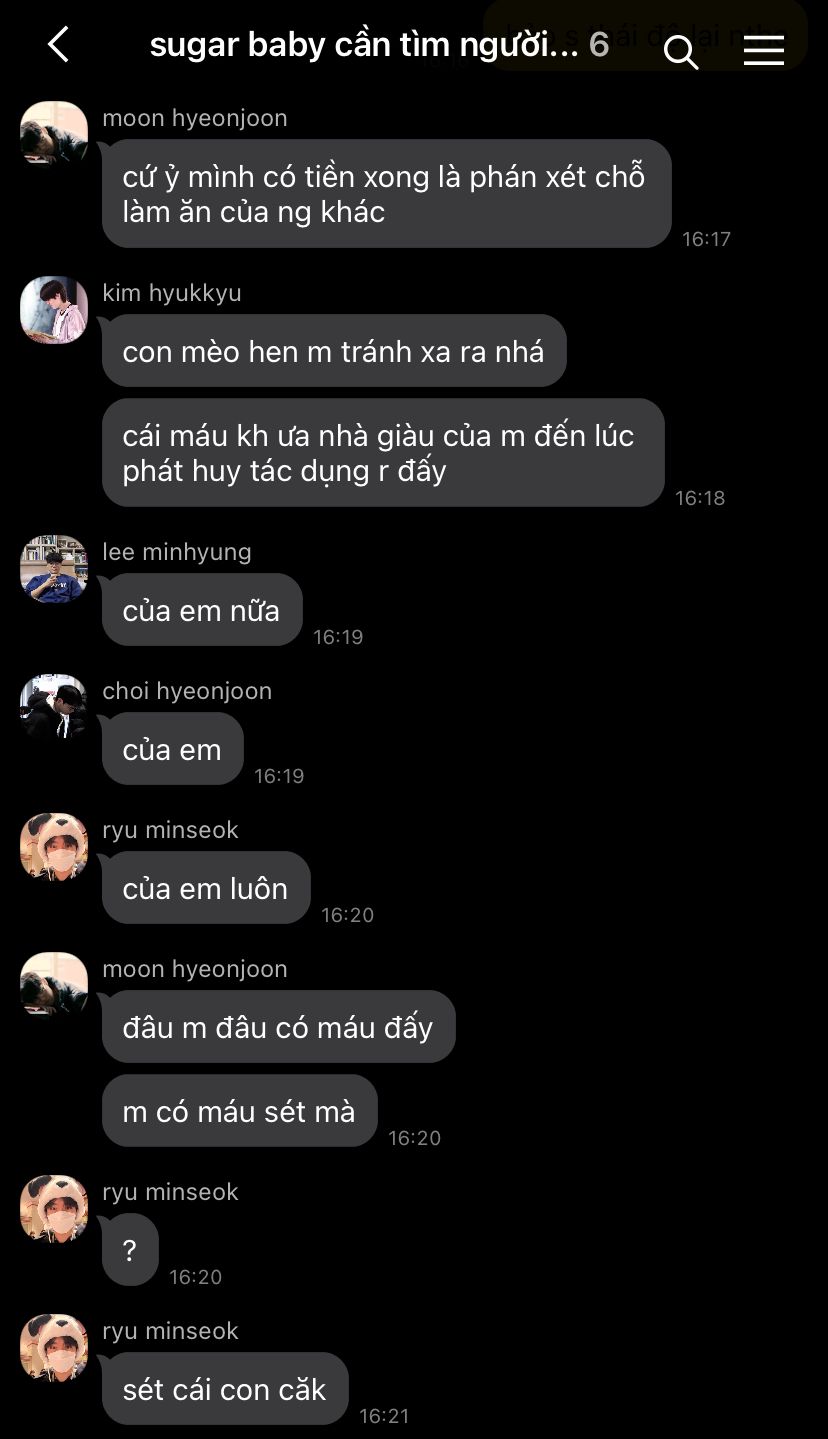Tap message 'đâu m đâu có máu đấy'
The width and height of the screenshot is (828, 1439).
278,1027
